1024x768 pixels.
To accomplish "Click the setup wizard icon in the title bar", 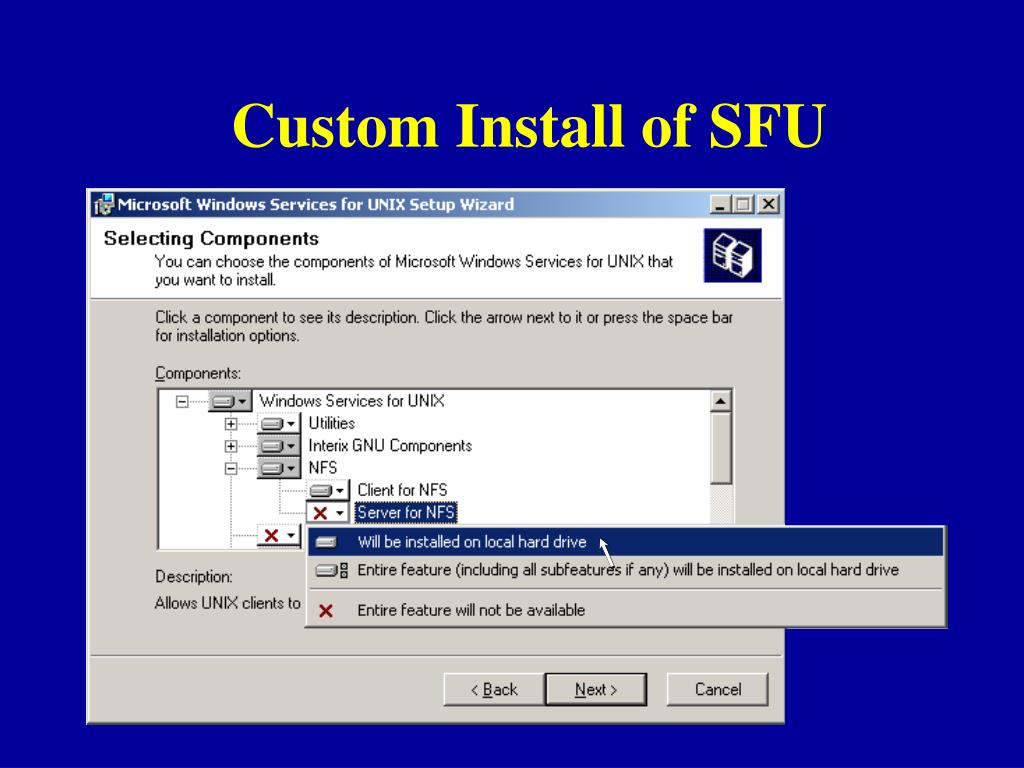I will click(103, 205).
